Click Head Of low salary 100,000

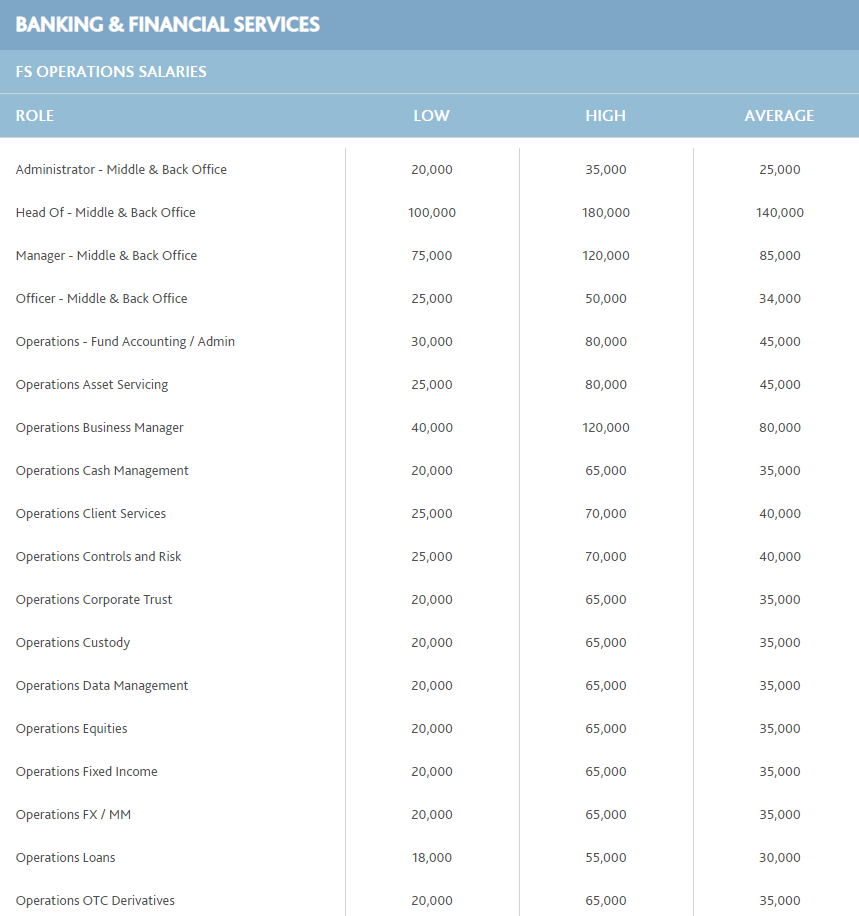tap(432, 213)
